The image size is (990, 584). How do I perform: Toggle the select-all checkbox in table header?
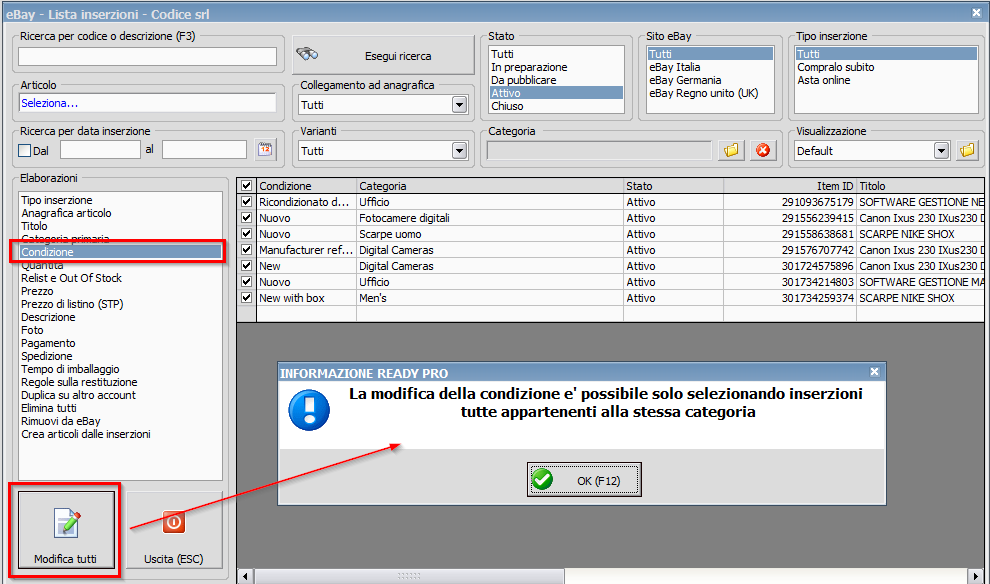click(x=246, y=186)
